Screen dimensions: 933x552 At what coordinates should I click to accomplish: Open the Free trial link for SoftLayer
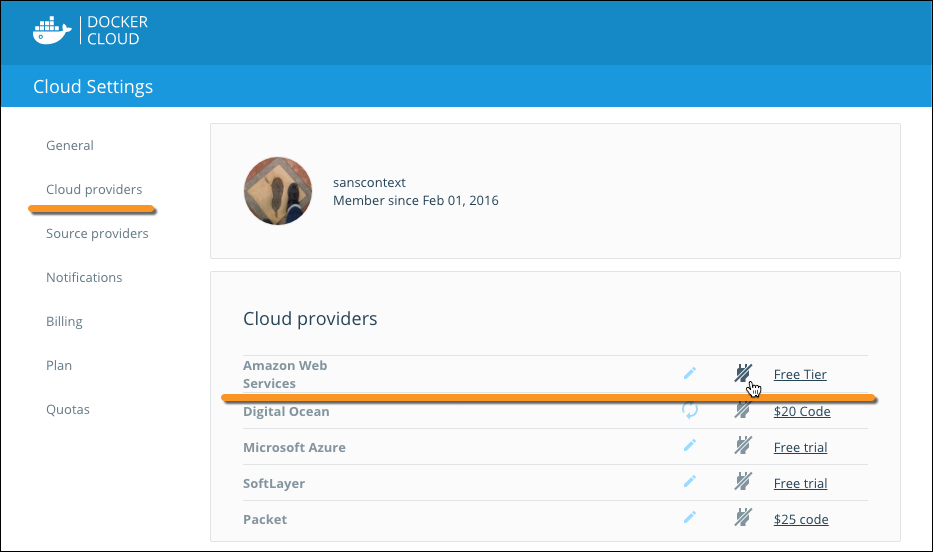click(x=800, y=483)
